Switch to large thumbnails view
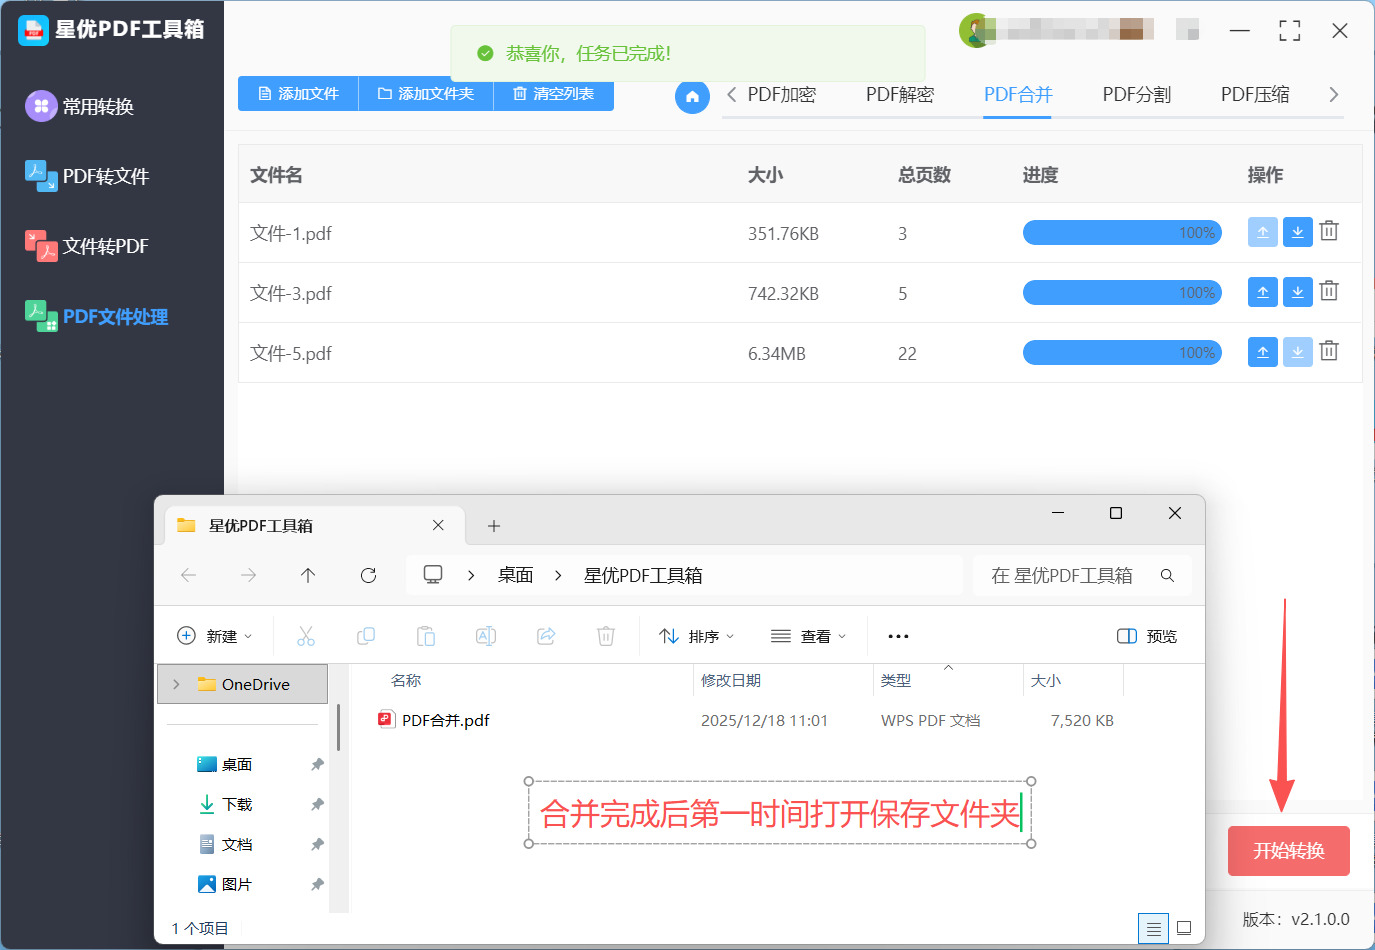1375x950 pixels. [x=1184, y=928]
